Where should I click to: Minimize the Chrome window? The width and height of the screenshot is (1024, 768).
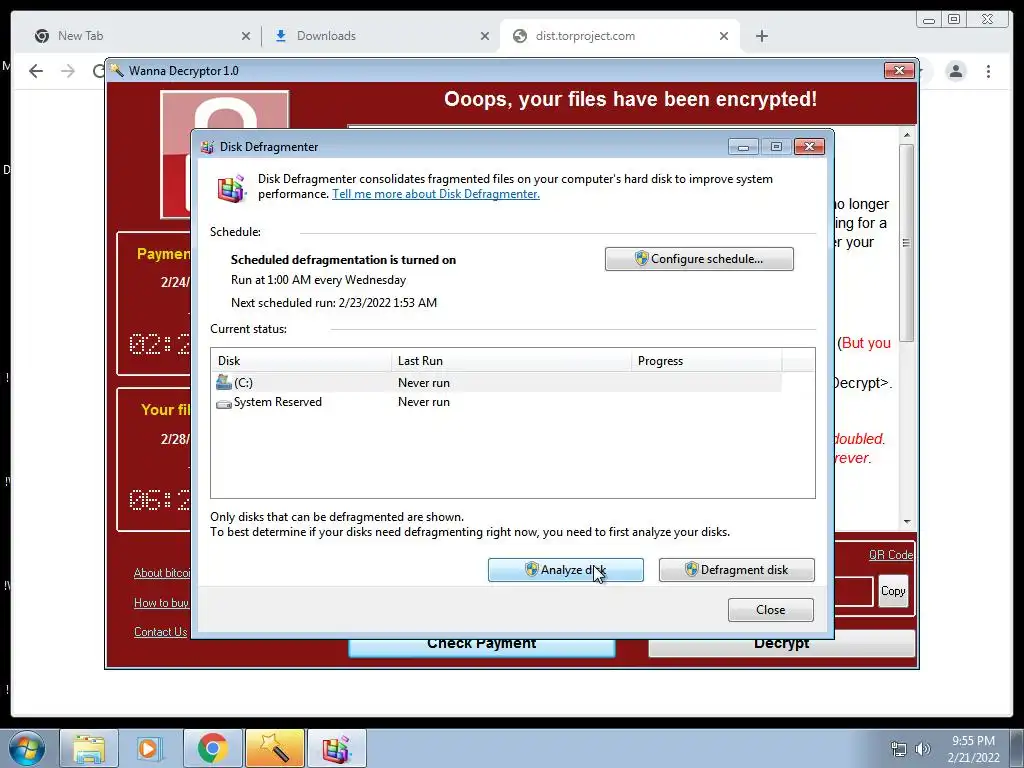929,20
